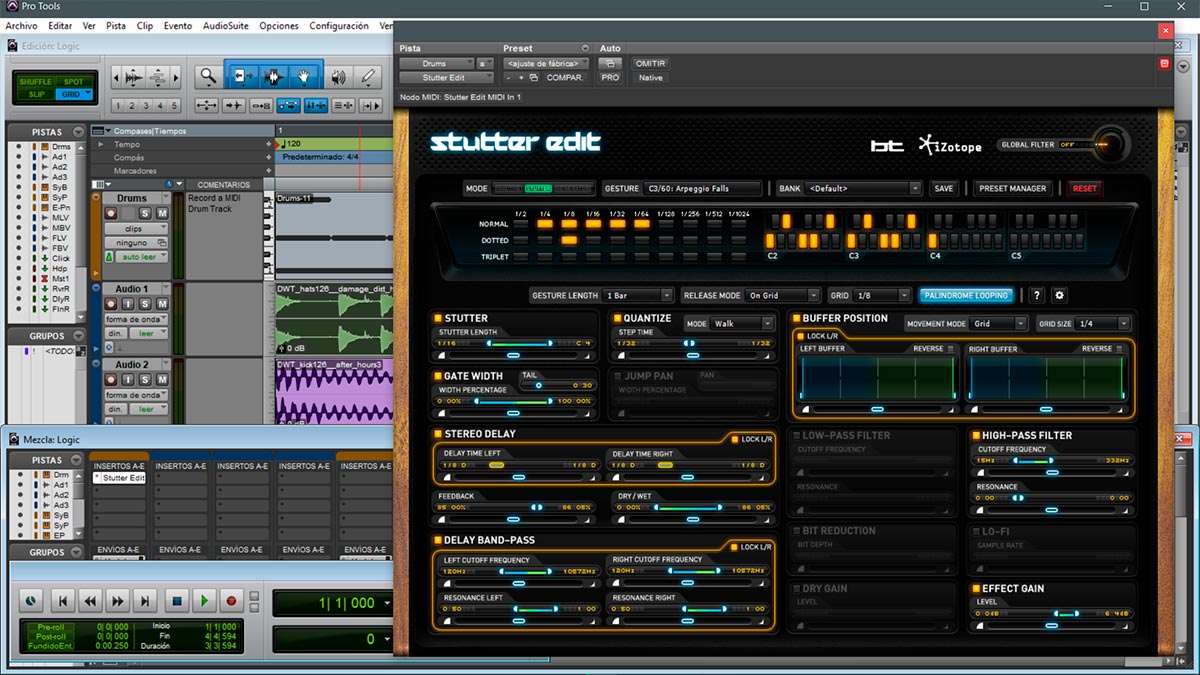
Task: Click the rewind button in transport
Action: [x=90, y=601]
